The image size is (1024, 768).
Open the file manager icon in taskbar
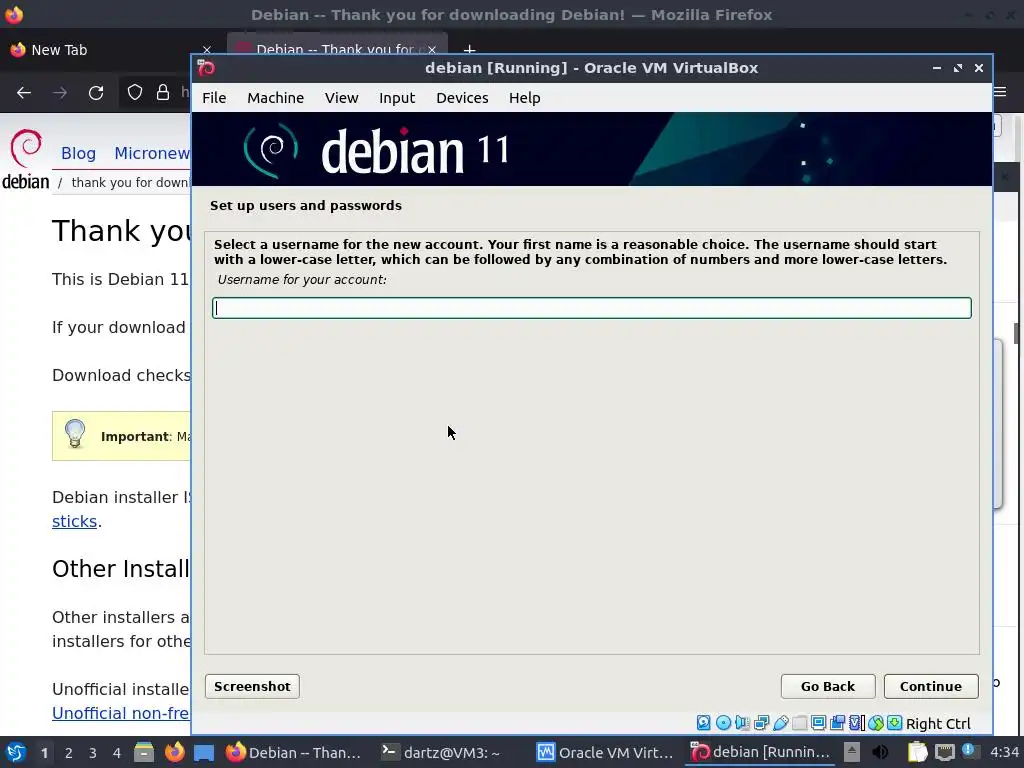(144, 752)
